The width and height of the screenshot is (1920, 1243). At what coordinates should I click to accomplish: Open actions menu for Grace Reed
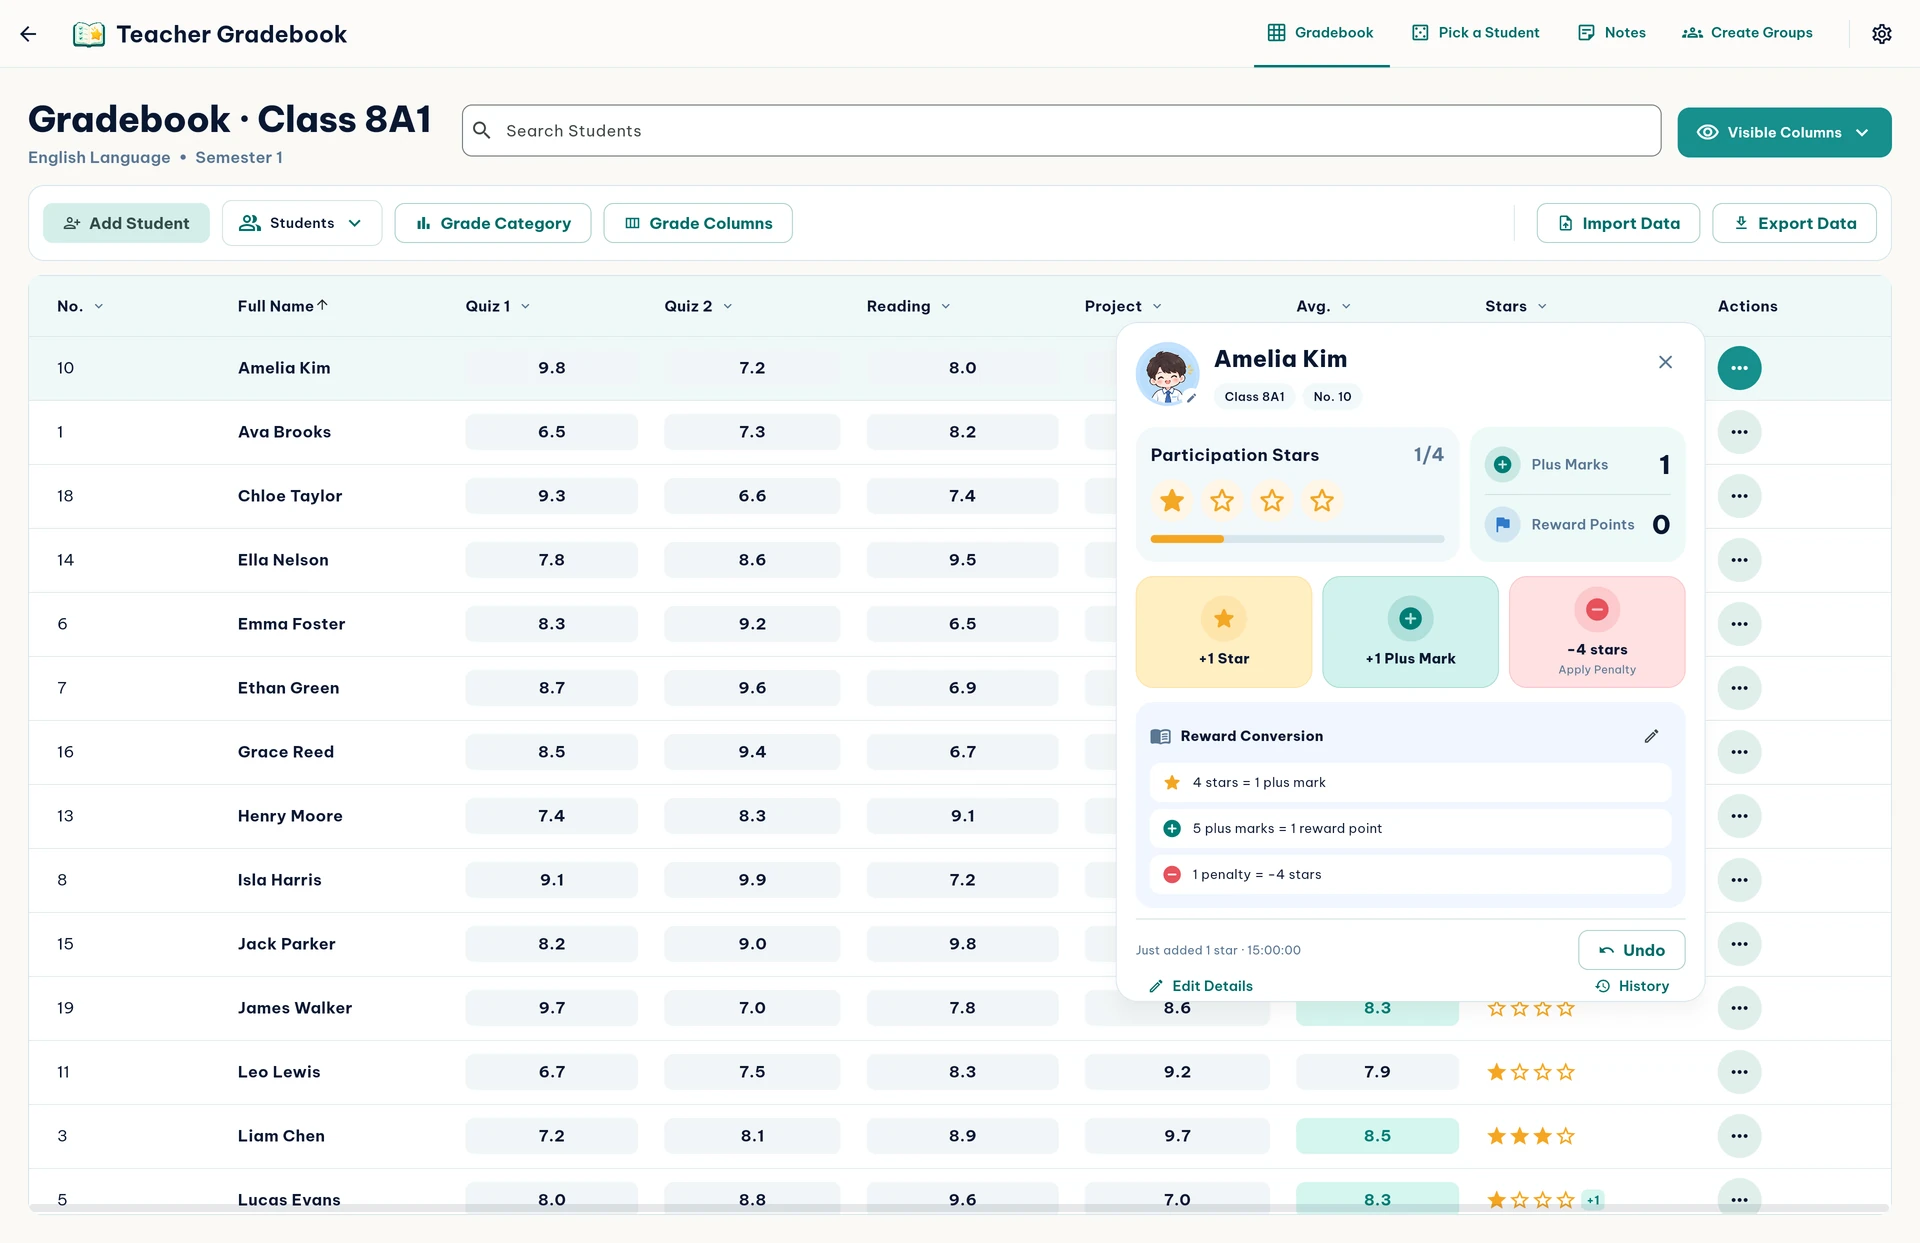coord(1739,752)
